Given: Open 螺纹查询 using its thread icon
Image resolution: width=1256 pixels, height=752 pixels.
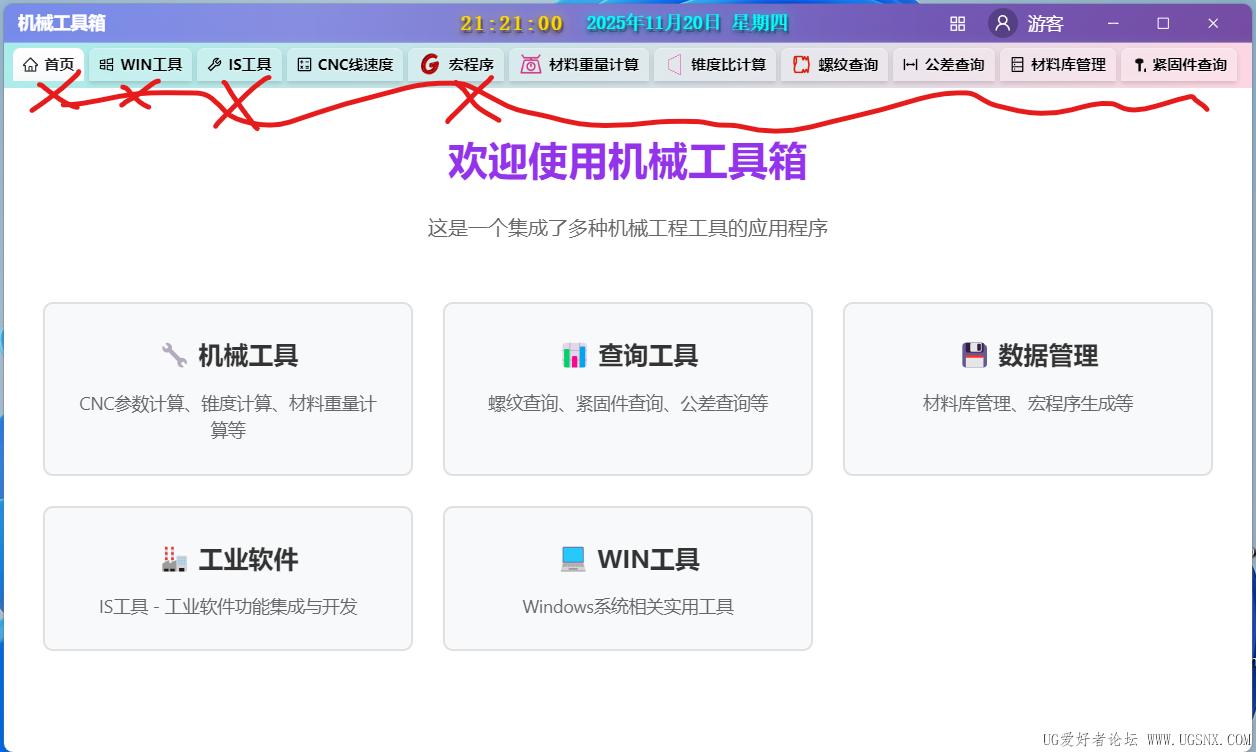Looking at the screenshot, I should click(802, 64).
